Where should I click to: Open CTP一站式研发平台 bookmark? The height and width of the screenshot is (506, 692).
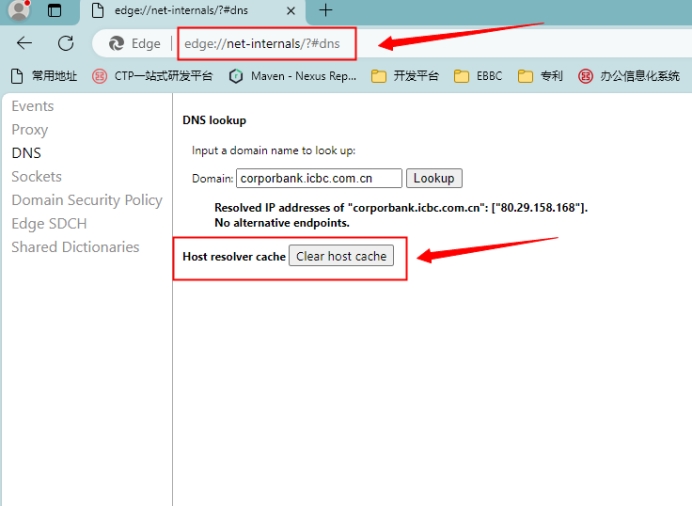click(153, 76)
